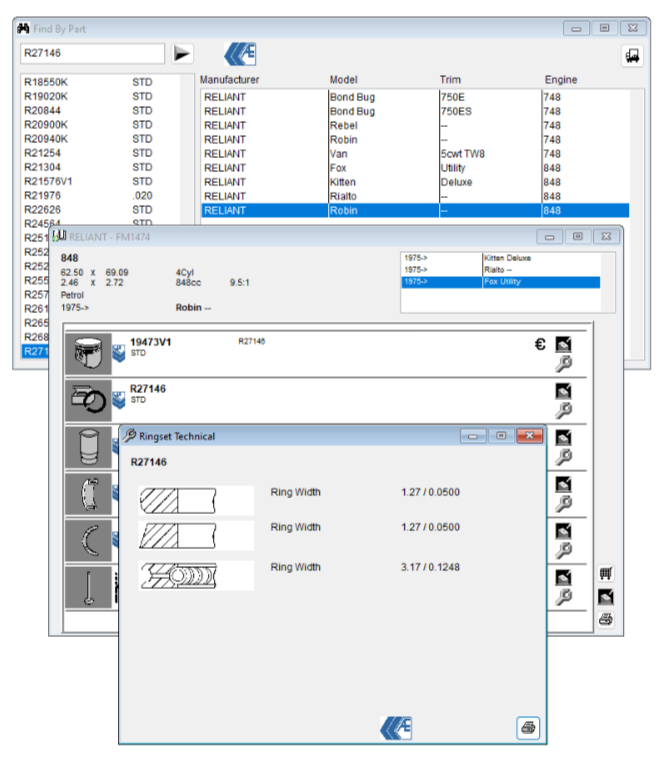Select part R22626 in the parts list
Screen dimensions: 665x758
click(101, 210)
